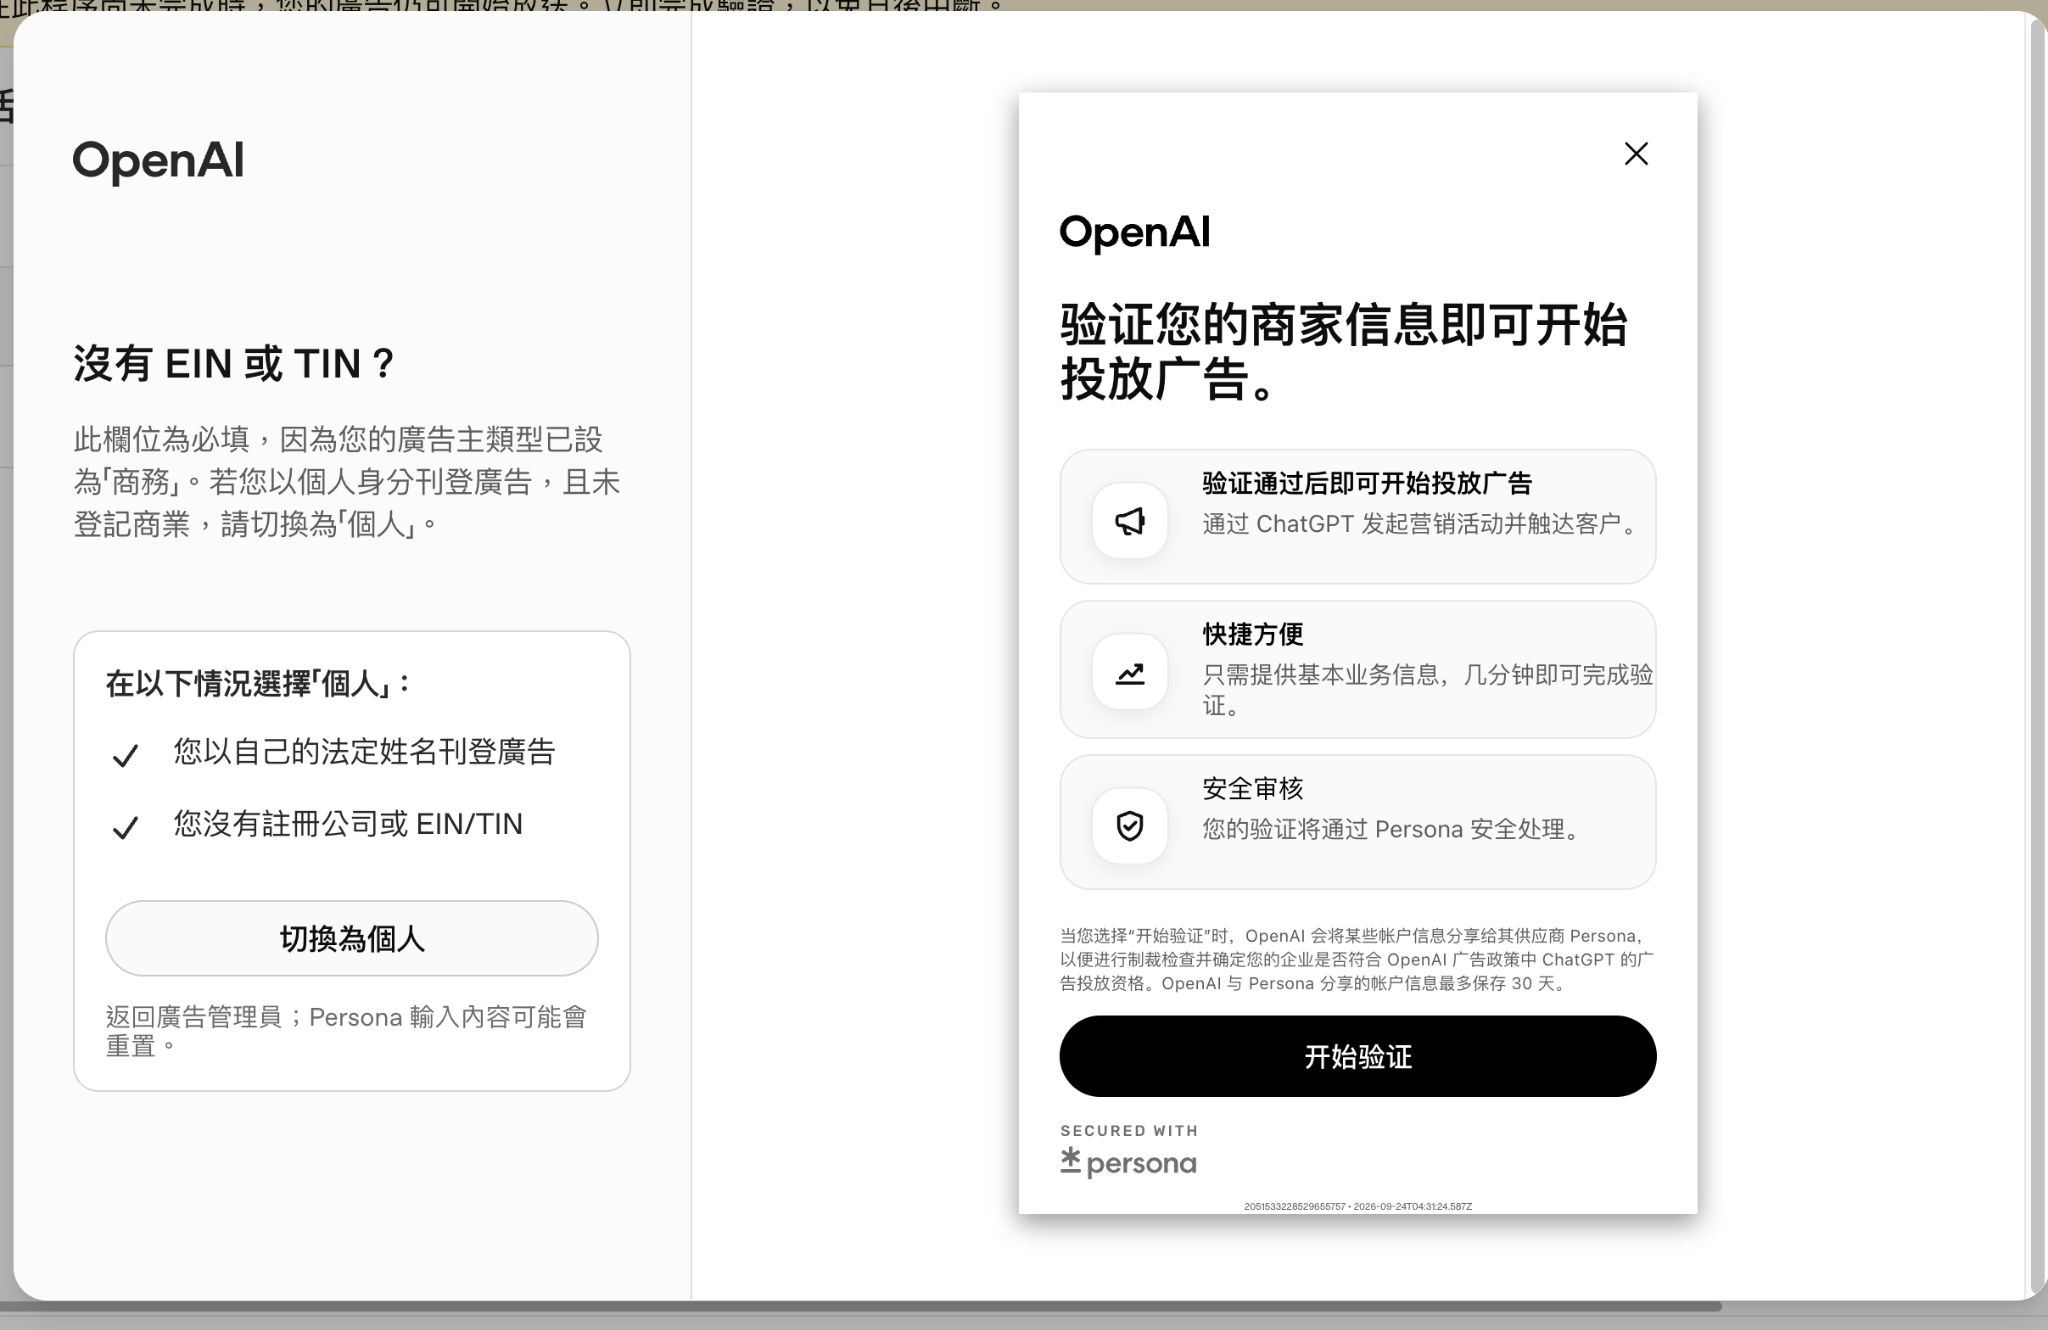
Task: Click the checkmark beside 您以自己的法定姓名刊登廣告
Action: (125, 755)
